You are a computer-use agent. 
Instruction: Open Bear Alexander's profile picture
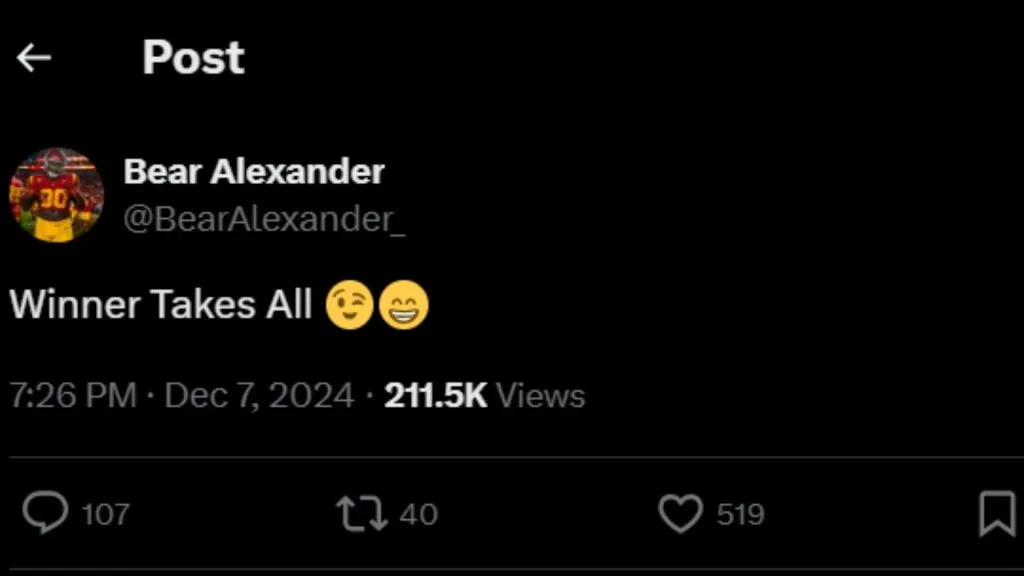56,196
